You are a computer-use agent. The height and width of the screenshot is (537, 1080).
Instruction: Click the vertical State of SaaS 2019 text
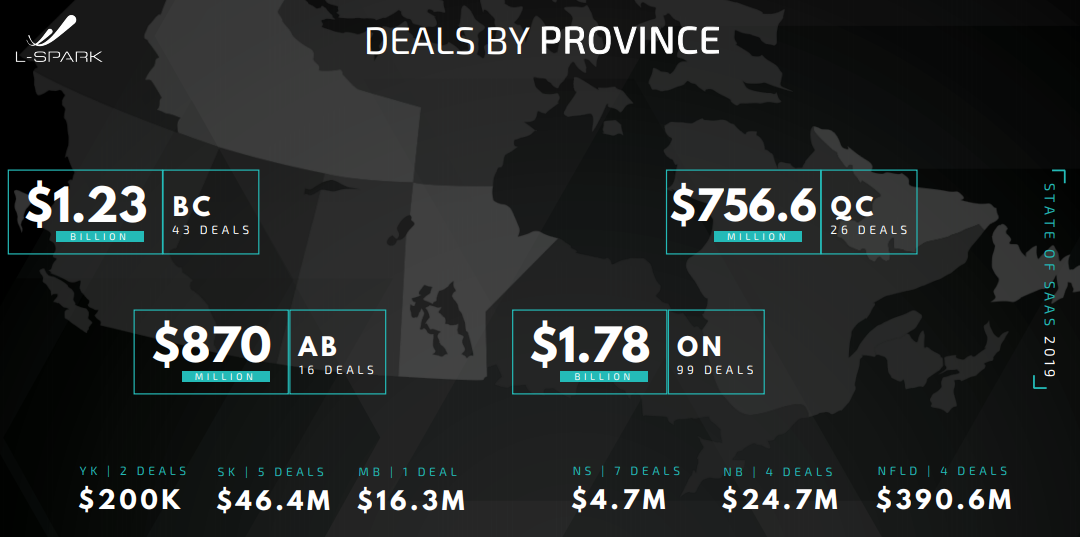[x=1049, y=280]
